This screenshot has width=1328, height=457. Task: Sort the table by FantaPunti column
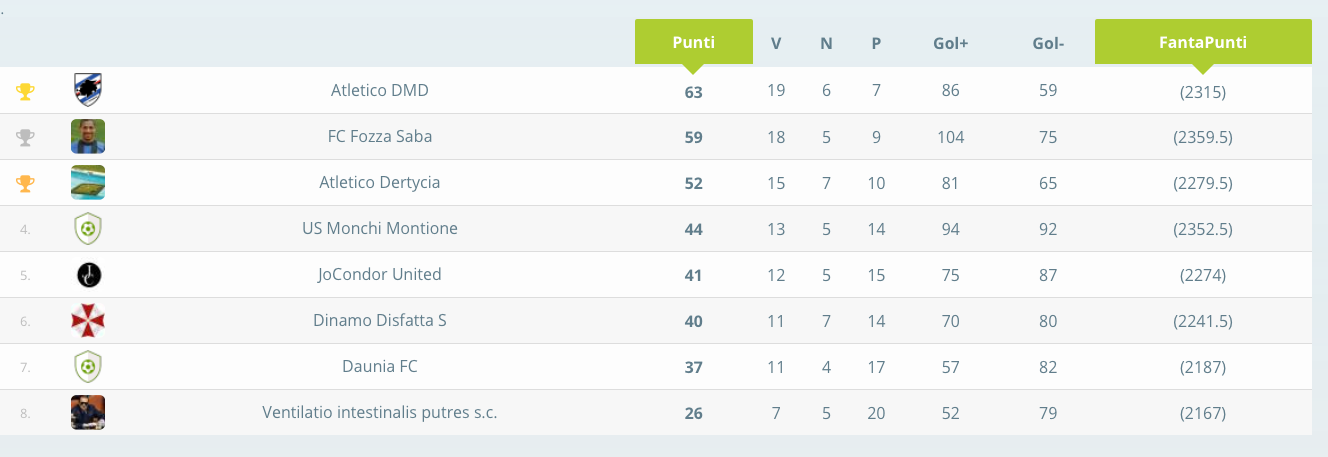pyautogui.click(x=1203, y=43)
